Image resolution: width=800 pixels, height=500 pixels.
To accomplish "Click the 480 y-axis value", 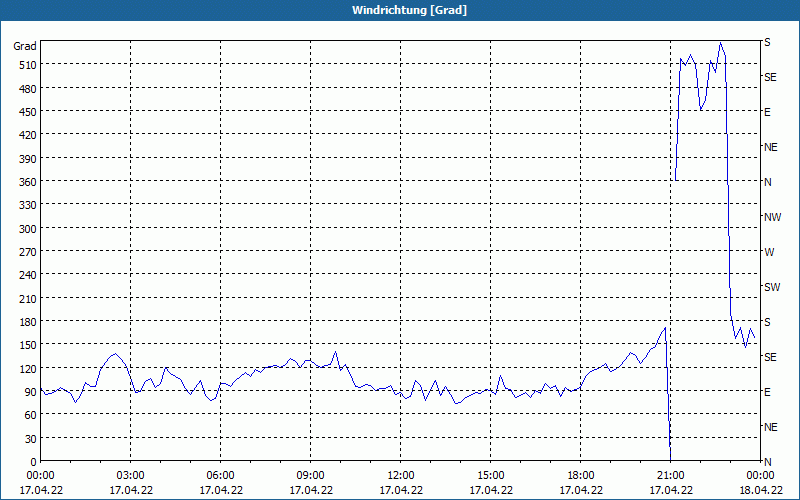I will 28,89.
